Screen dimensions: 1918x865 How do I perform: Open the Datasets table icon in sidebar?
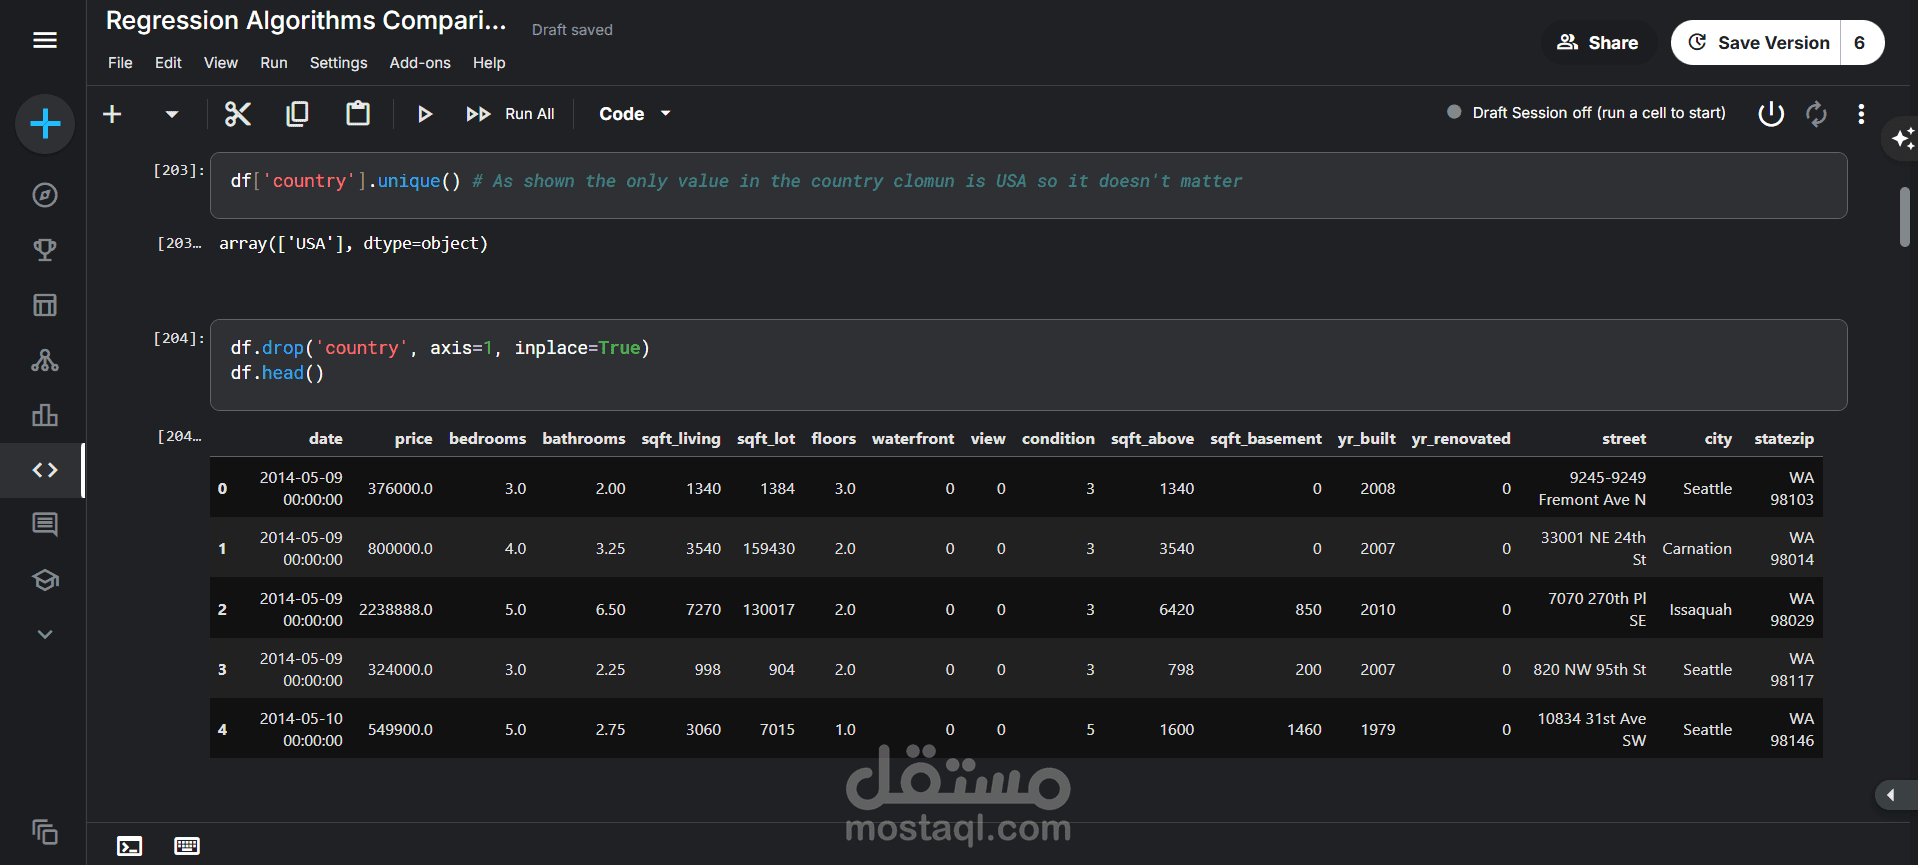pyautogui.click(x=45, y=305)
